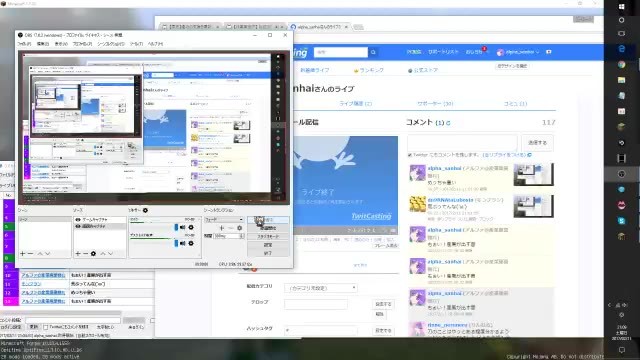
Task: Click スタジオモード button in OBS
Action: (268, 236)
